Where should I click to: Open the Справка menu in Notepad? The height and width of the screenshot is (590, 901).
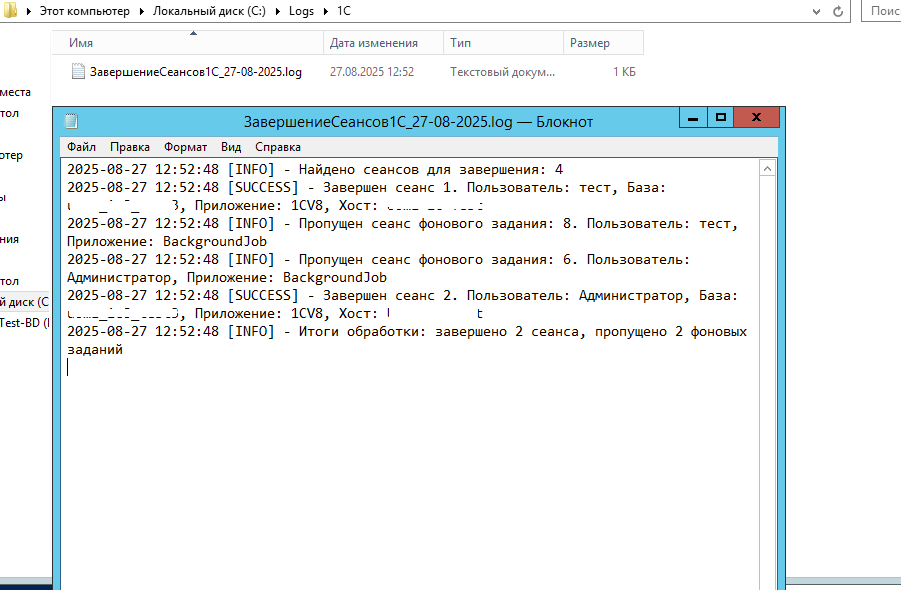278,147
